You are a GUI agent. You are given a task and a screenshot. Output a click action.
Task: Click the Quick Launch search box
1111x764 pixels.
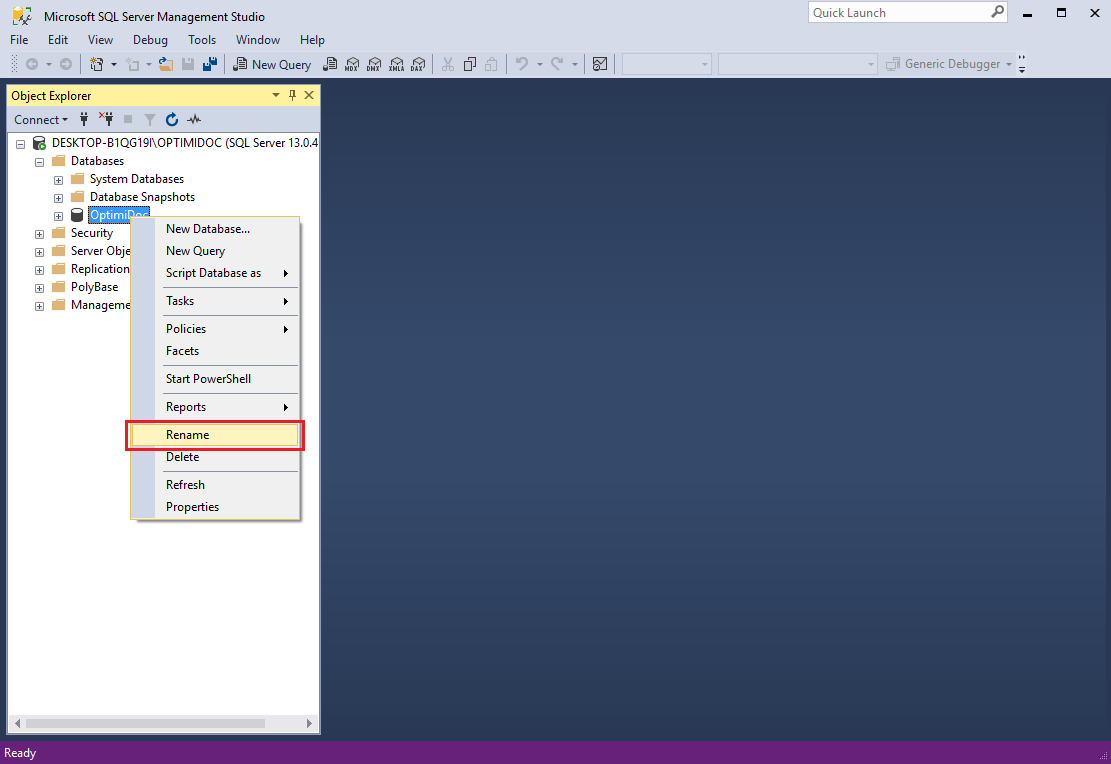[898, 13]
